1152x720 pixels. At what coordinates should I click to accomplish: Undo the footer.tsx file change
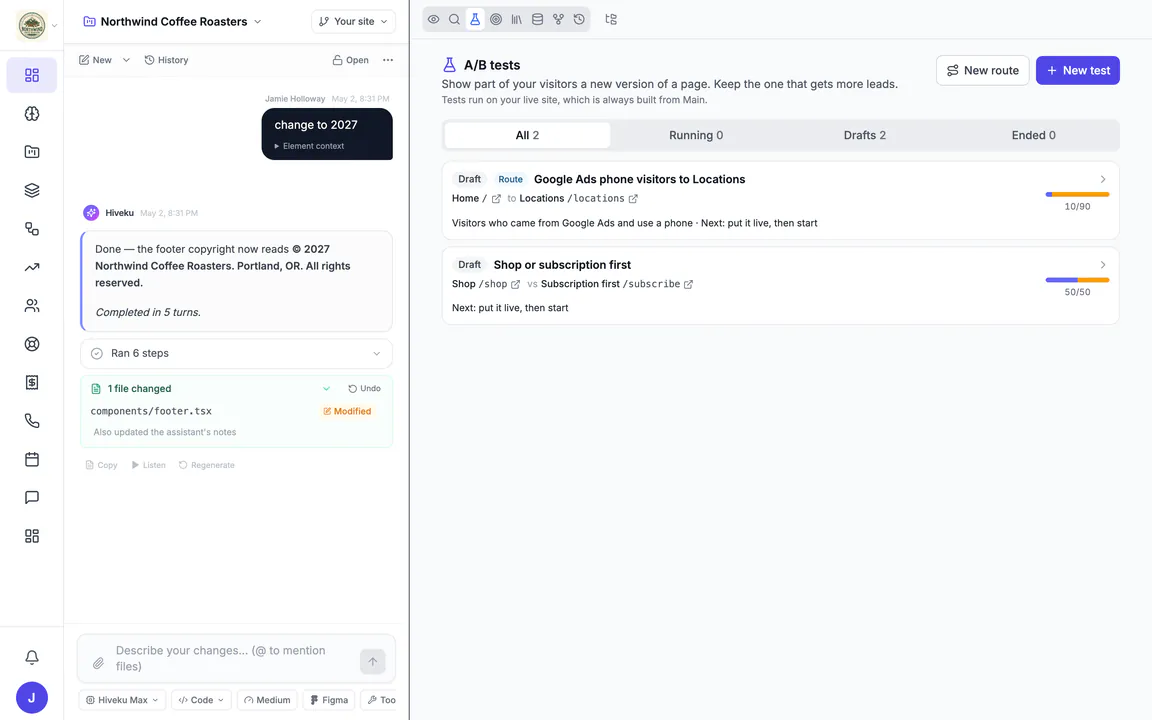click(364, 389)
